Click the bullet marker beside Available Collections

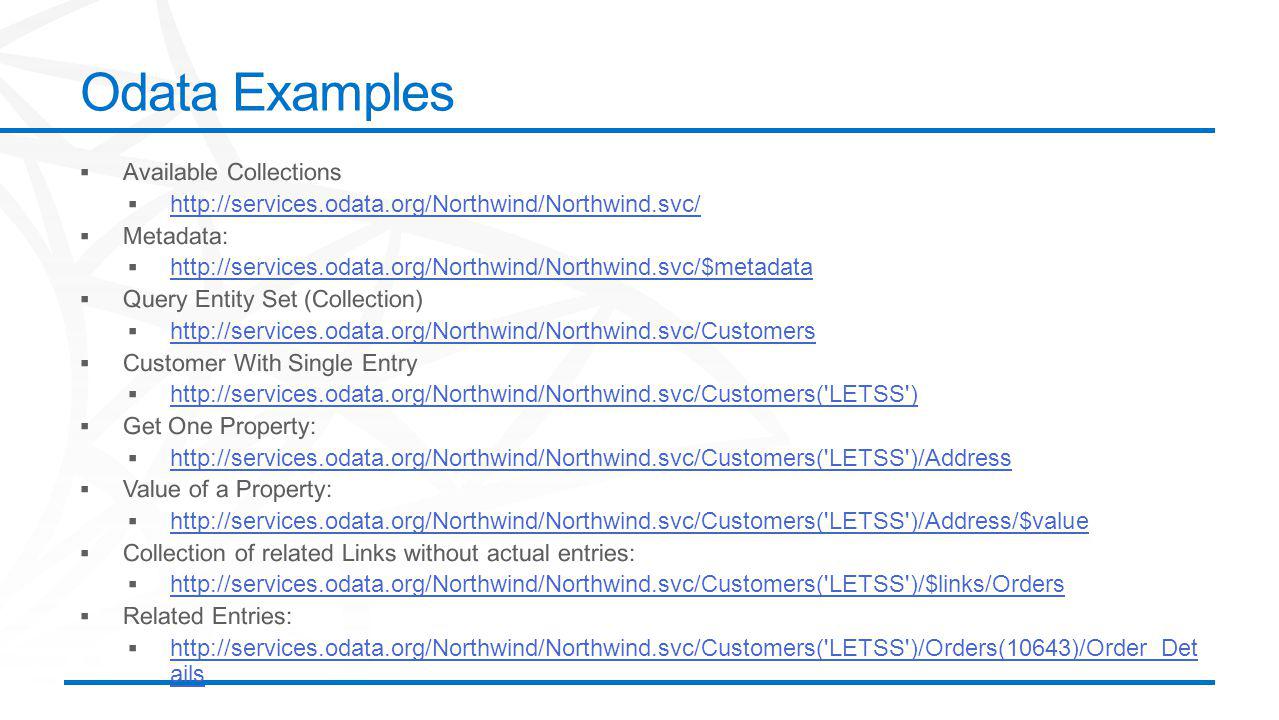pyautogui.click(x=87, y=173)
